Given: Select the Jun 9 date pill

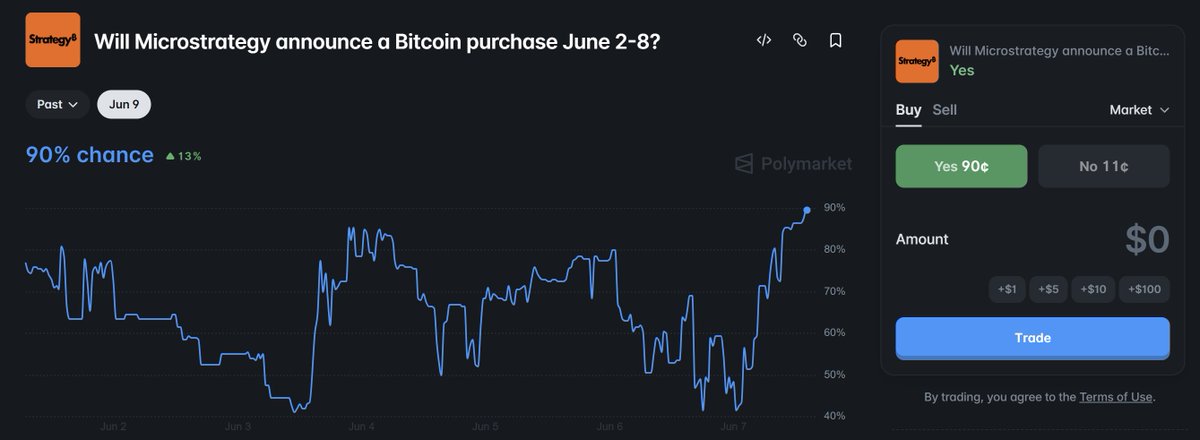Looking at the screenshot, I should (x=124, y=104).
